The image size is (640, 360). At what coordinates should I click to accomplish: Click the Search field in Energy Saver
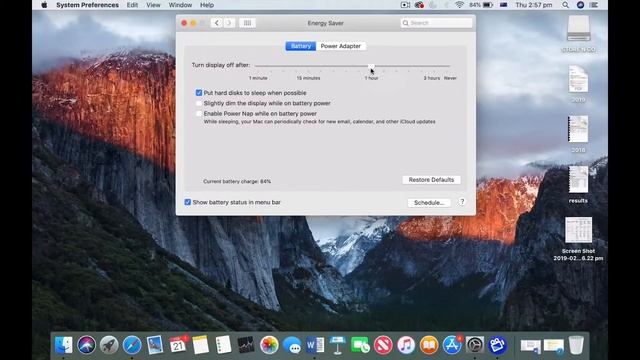pyautogui.click(x=436, y=23)
